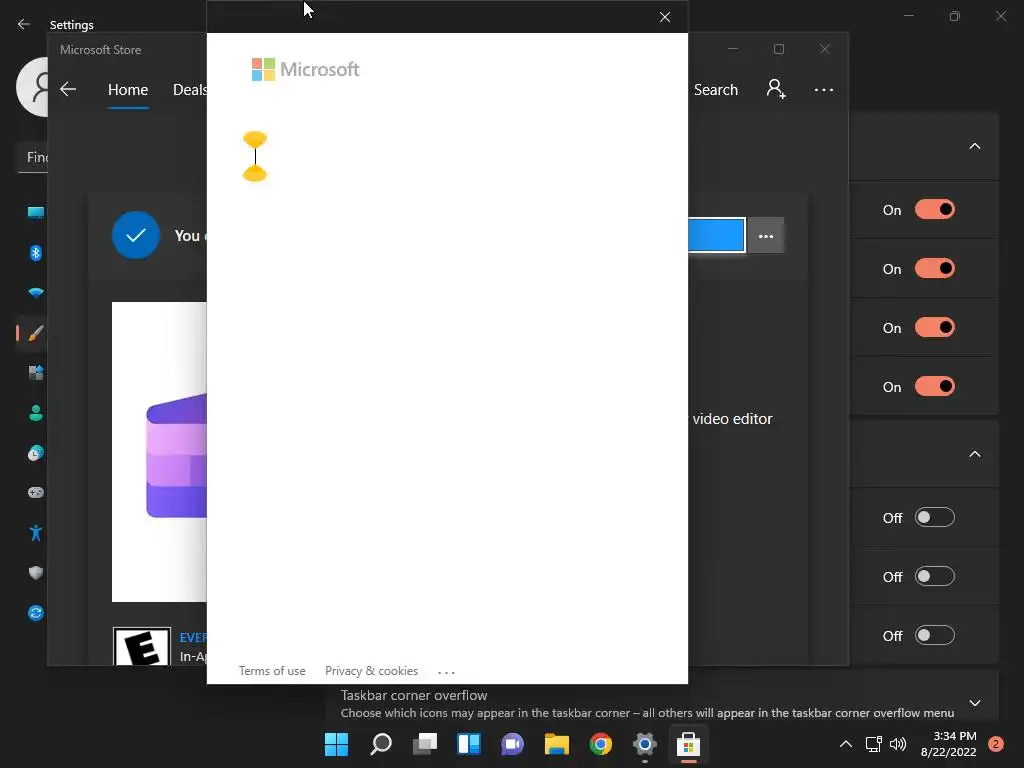Turn on the first Off toggle
The width and height of the screenshot is (1024, 768).
(935, 517)
